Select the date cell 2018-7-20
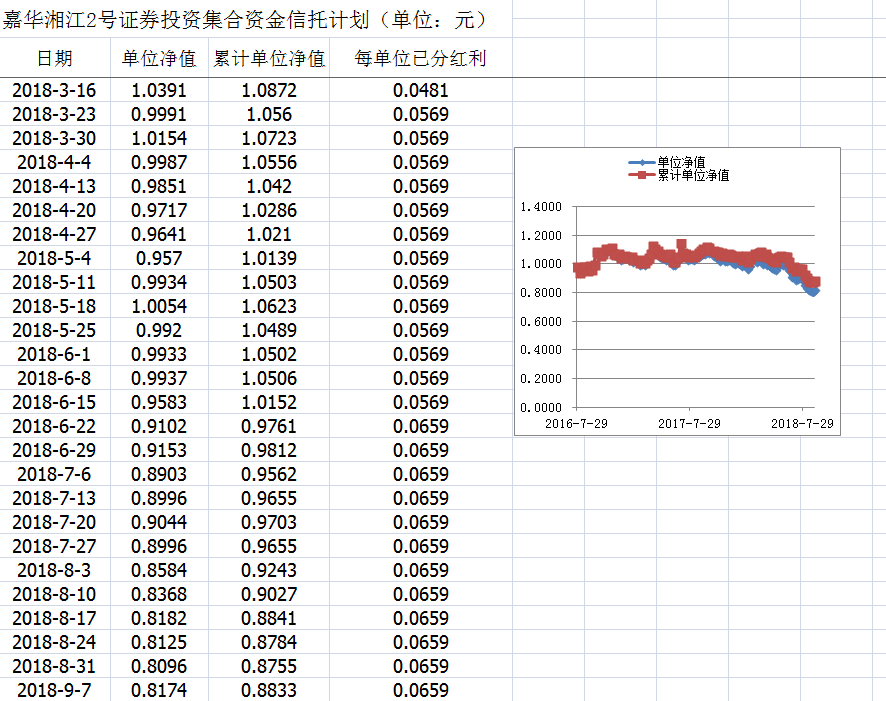The width and height of the screenshot is (886, 701). pyautogui.click(x=55, y=523)
